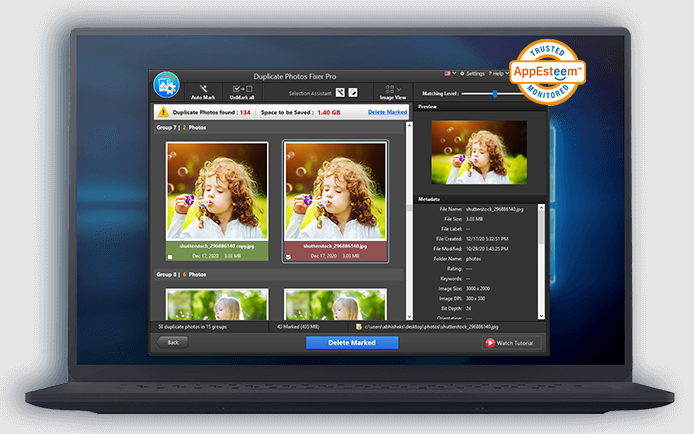Viewport: 694px width, 434px height.
Task: Click the Back button
Action: (x=172, y=342)
